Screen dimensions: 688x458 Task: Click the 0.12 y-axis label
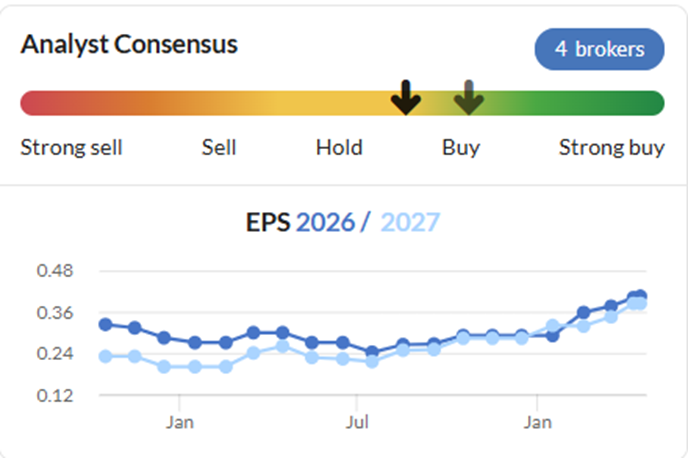point(56,395)
